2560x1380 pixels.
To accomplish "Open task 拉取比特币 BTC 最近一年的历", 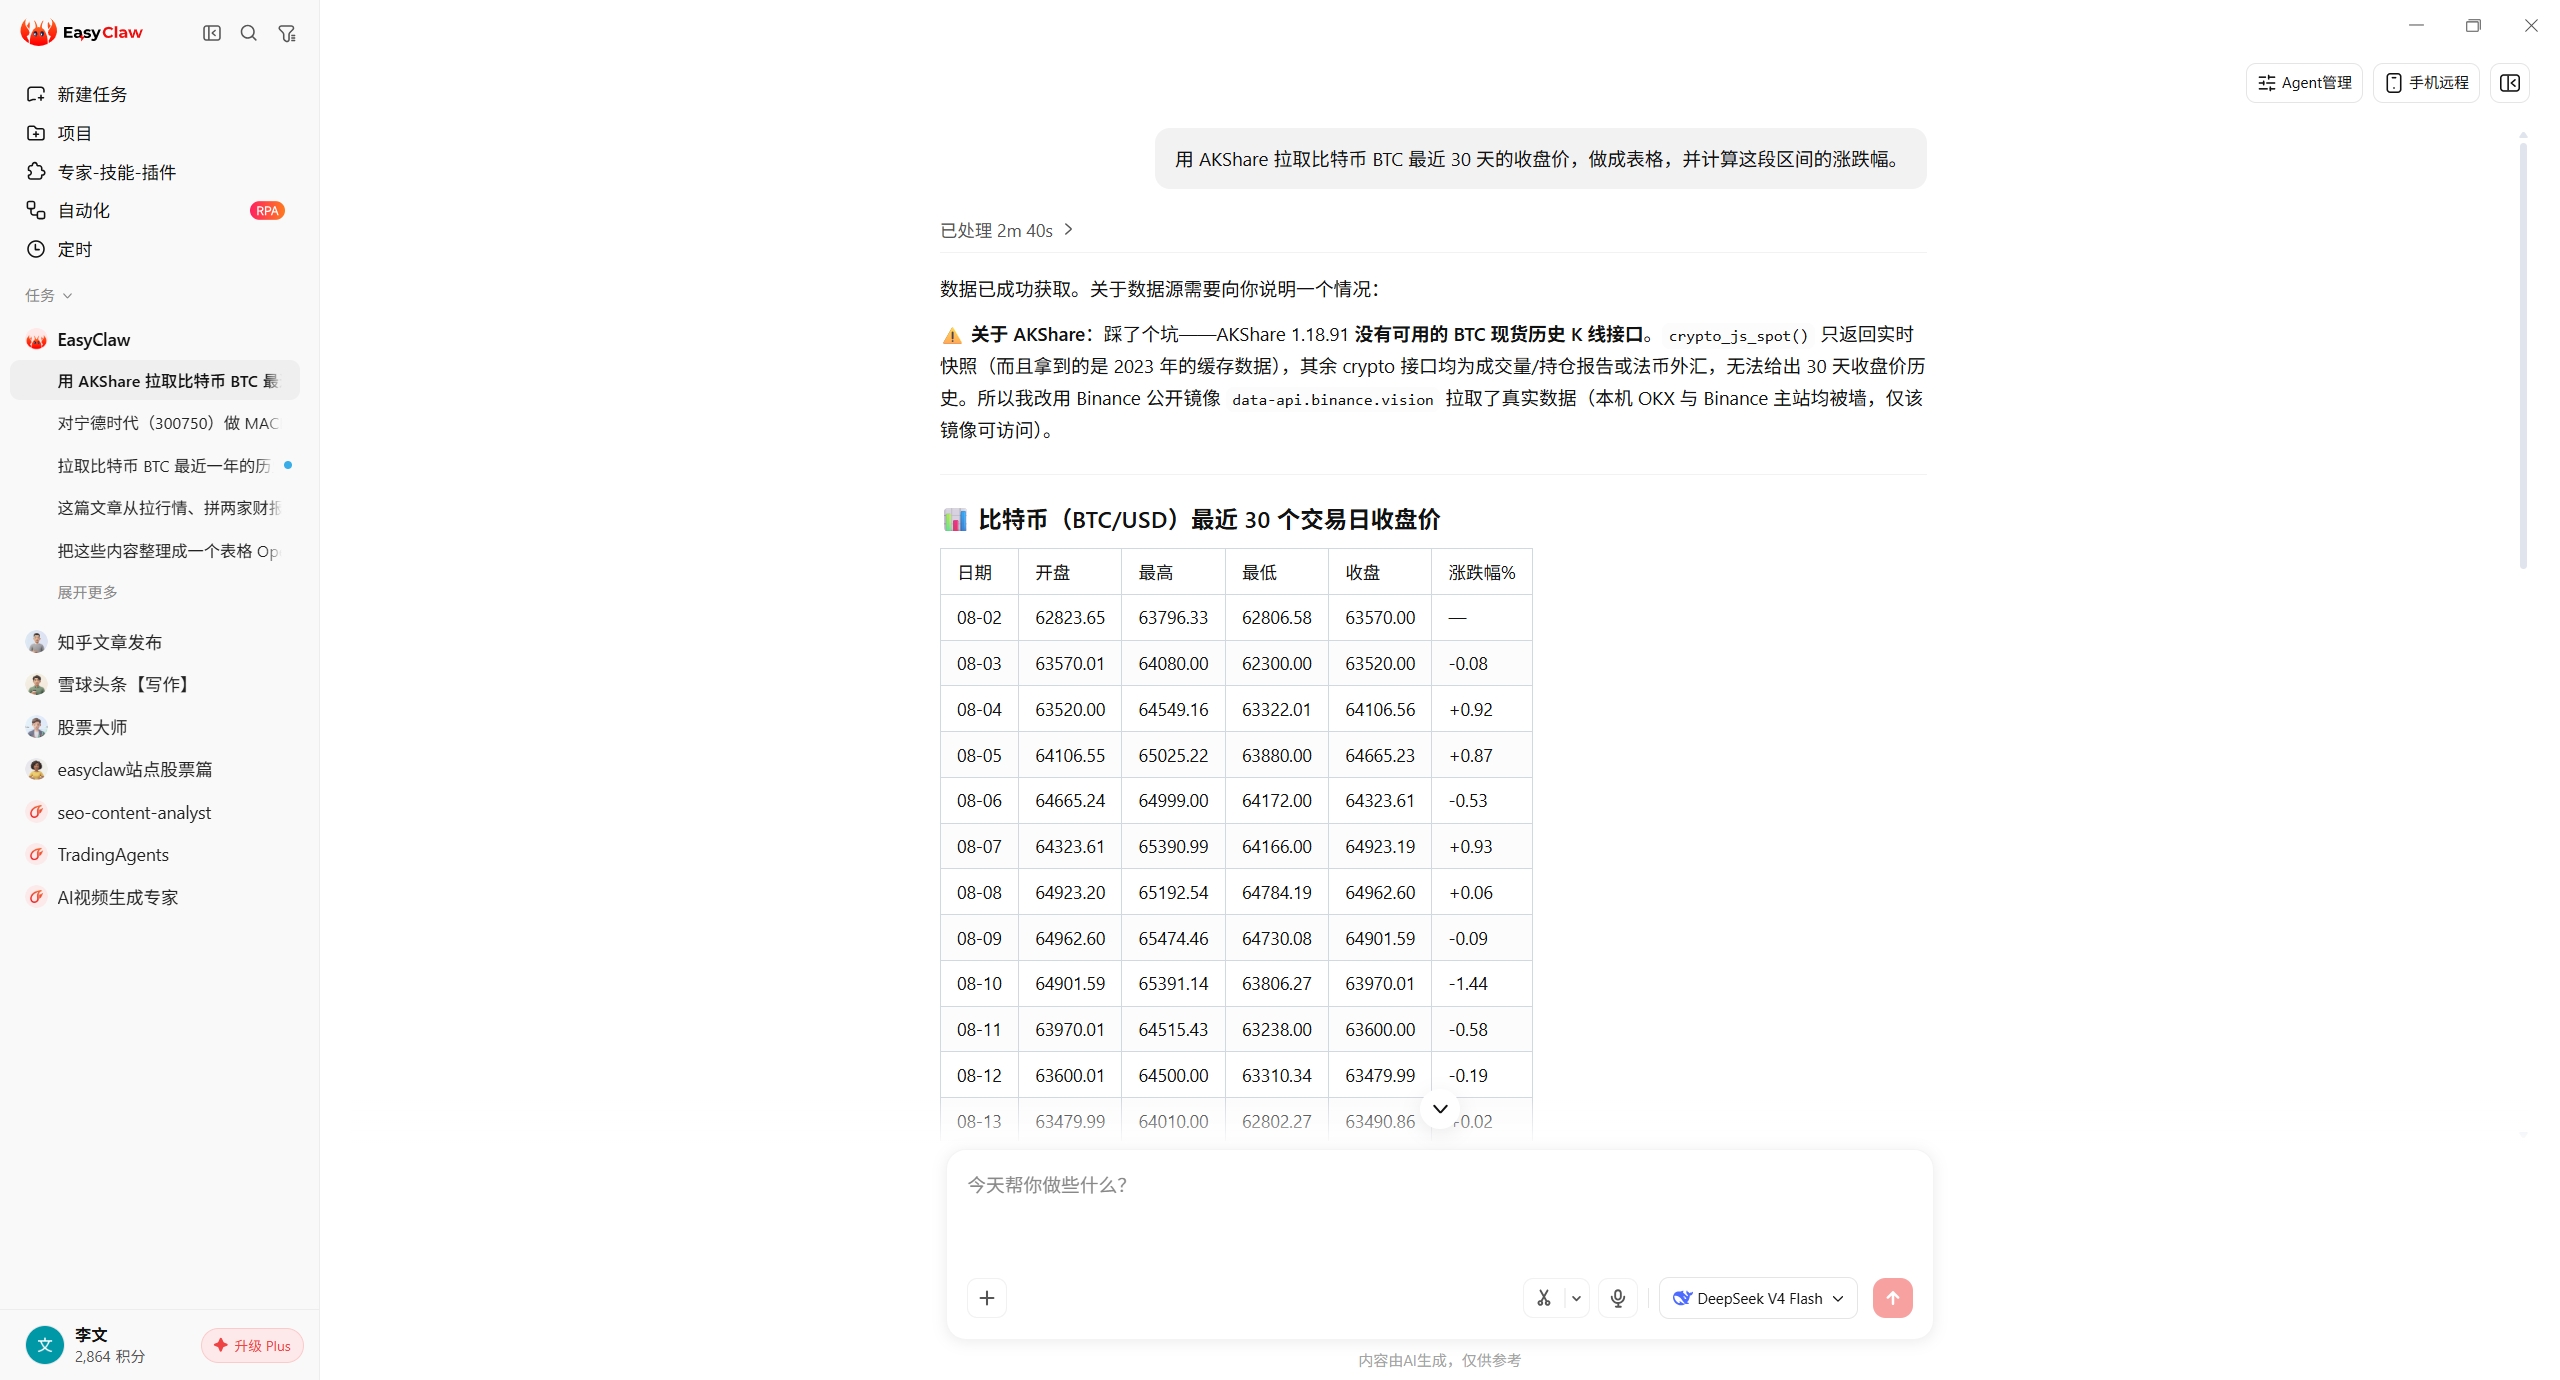I will coord(155,466).
